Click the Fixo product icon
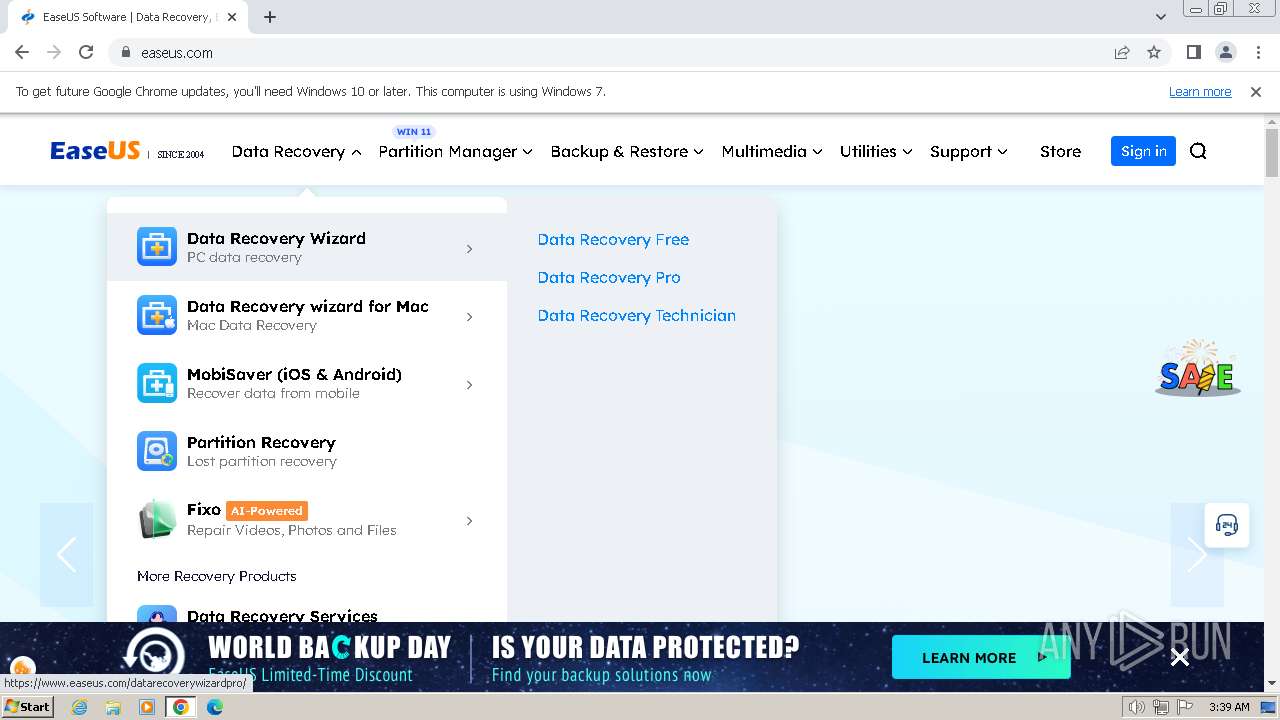1280x720 pixels. [x=157, y=519]
